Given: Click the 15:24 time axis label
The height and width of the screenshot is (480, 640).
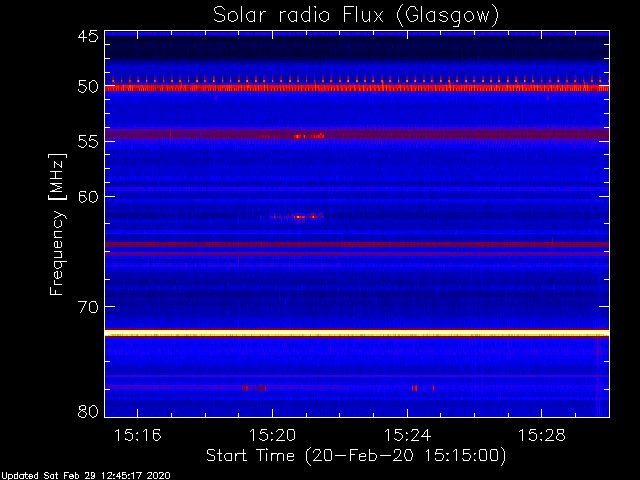Looking at the screenshot, I should [407, 436].
